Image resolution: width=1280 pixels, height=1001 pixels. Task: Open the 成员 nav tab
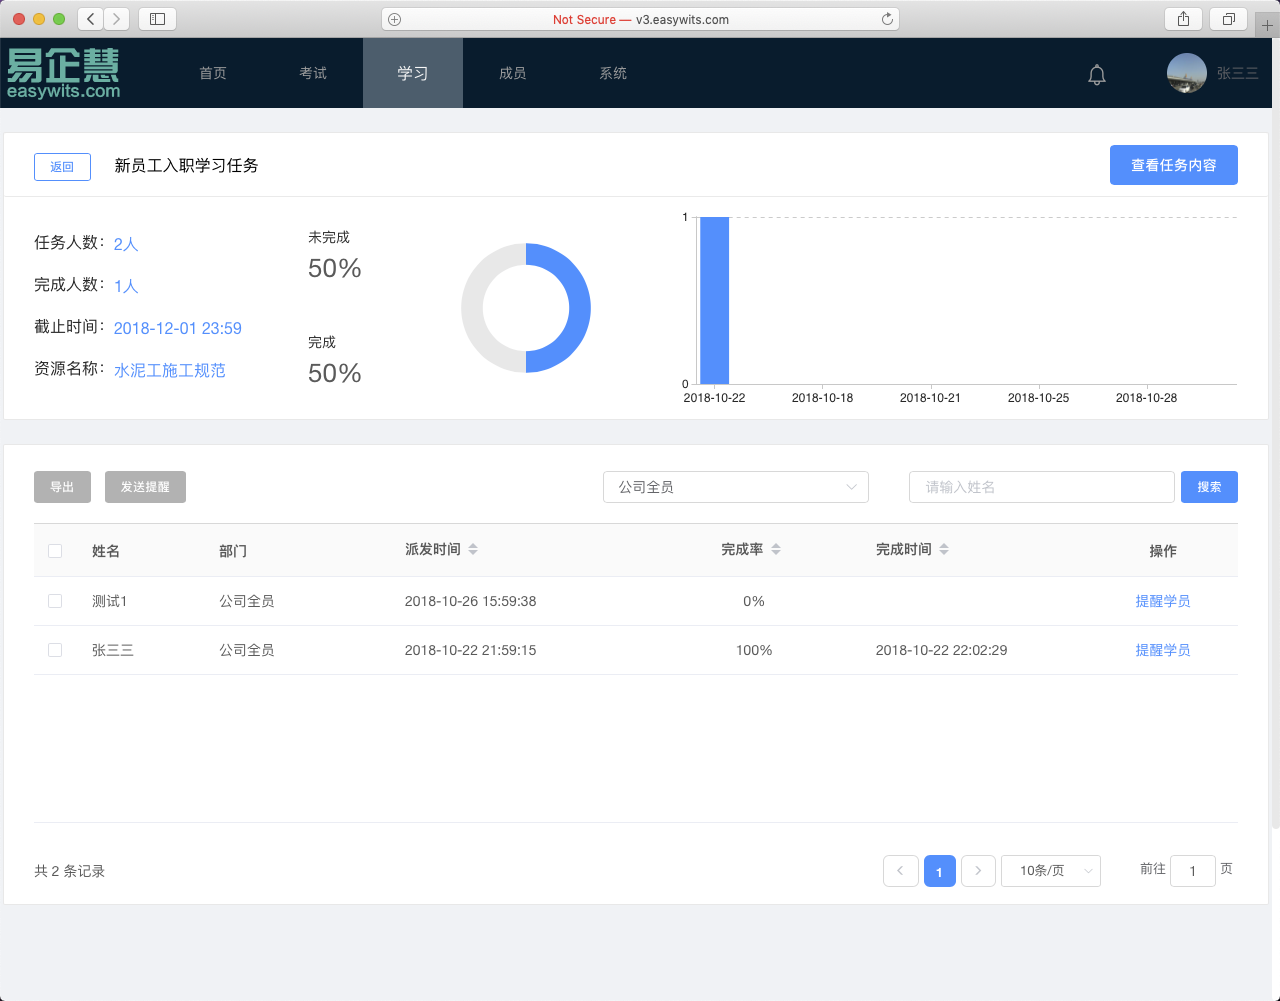(513, 73)
